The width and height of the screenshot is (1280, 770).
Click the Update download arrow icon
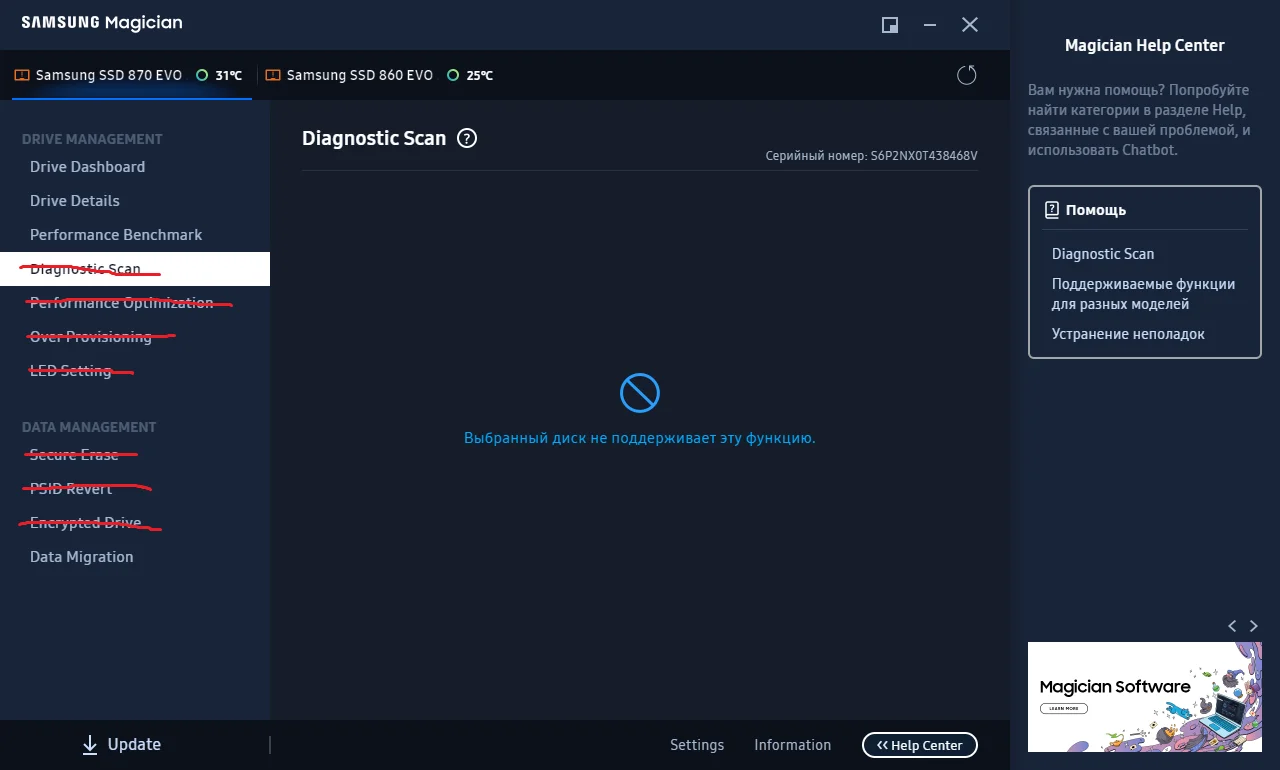tap(90, 745)
